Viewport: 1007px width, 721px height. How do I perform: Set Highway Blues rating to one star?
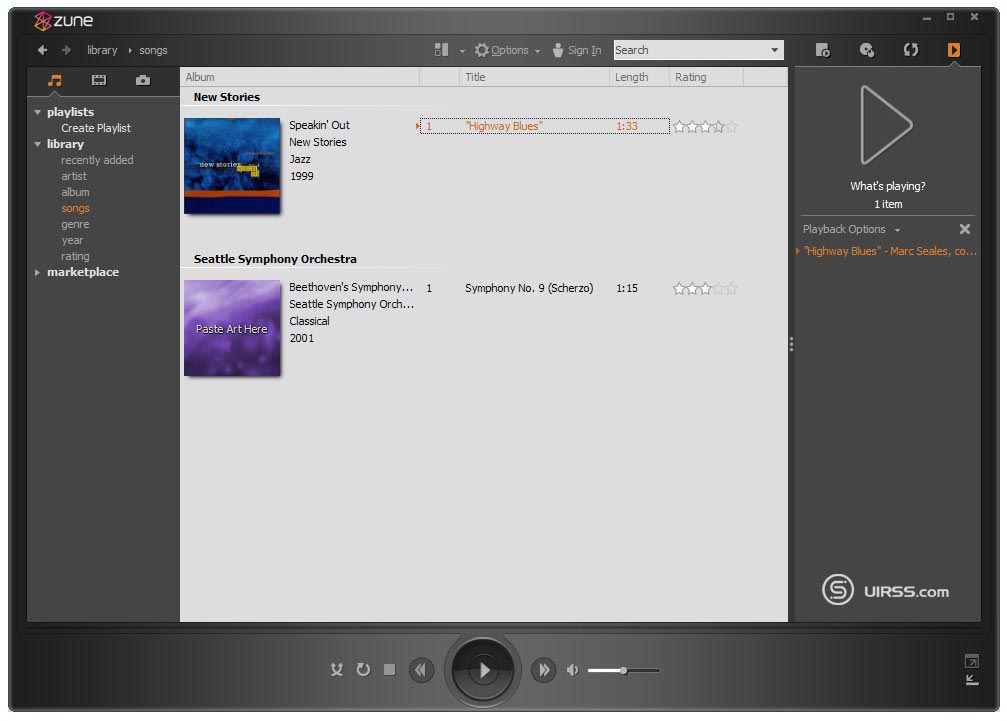click(679, 126)
